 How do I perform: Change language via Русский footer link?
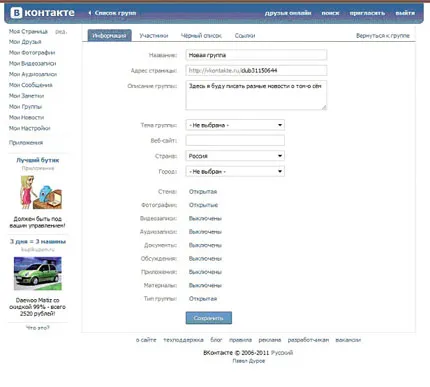point(282,353)
